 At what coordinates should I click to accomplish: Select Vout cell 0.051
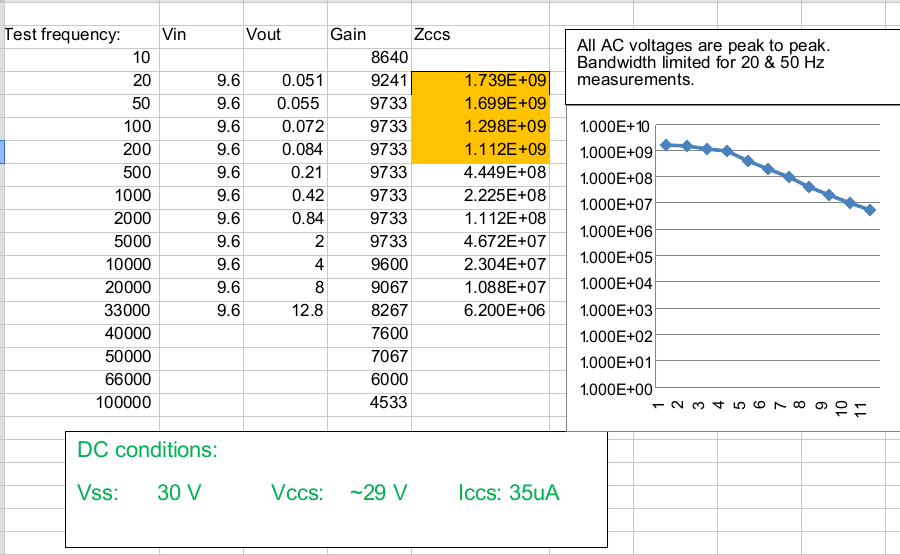tap(285, 81)
